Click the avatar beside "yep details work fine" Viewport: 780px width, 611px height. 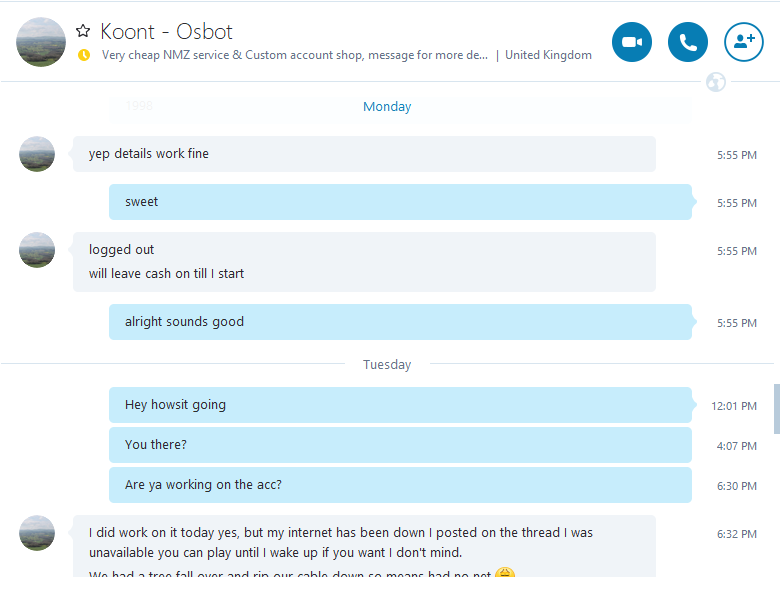(37, 154)
